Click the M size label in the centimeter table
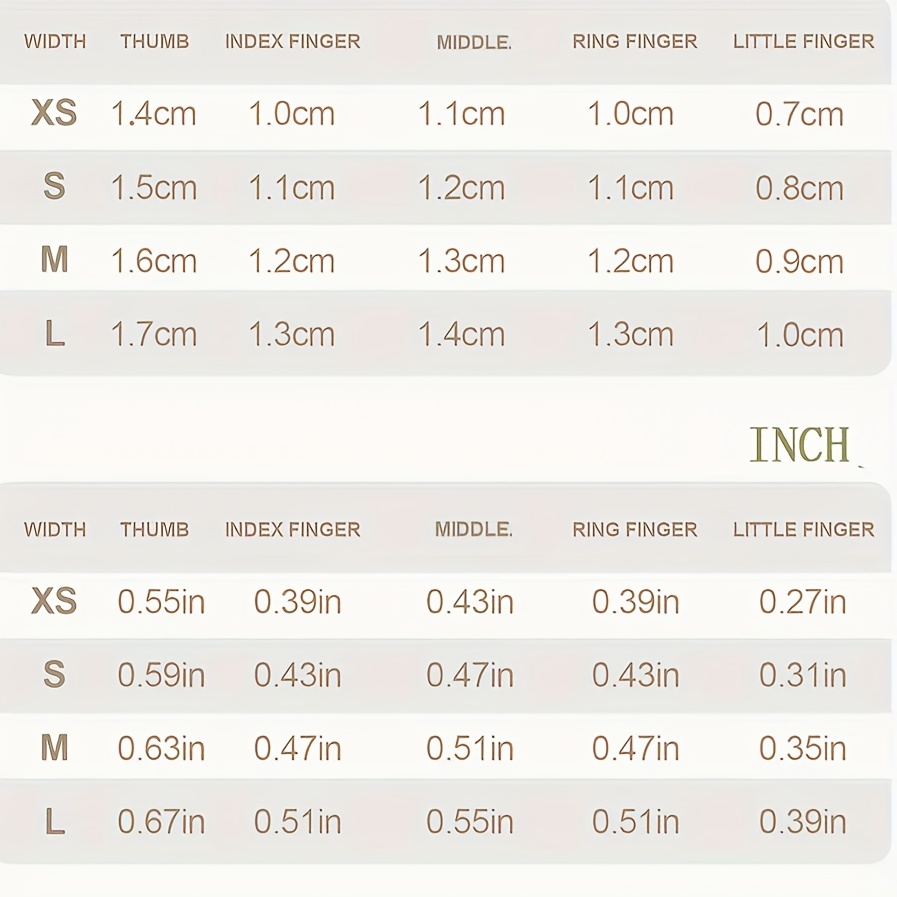 pos(54,260)
